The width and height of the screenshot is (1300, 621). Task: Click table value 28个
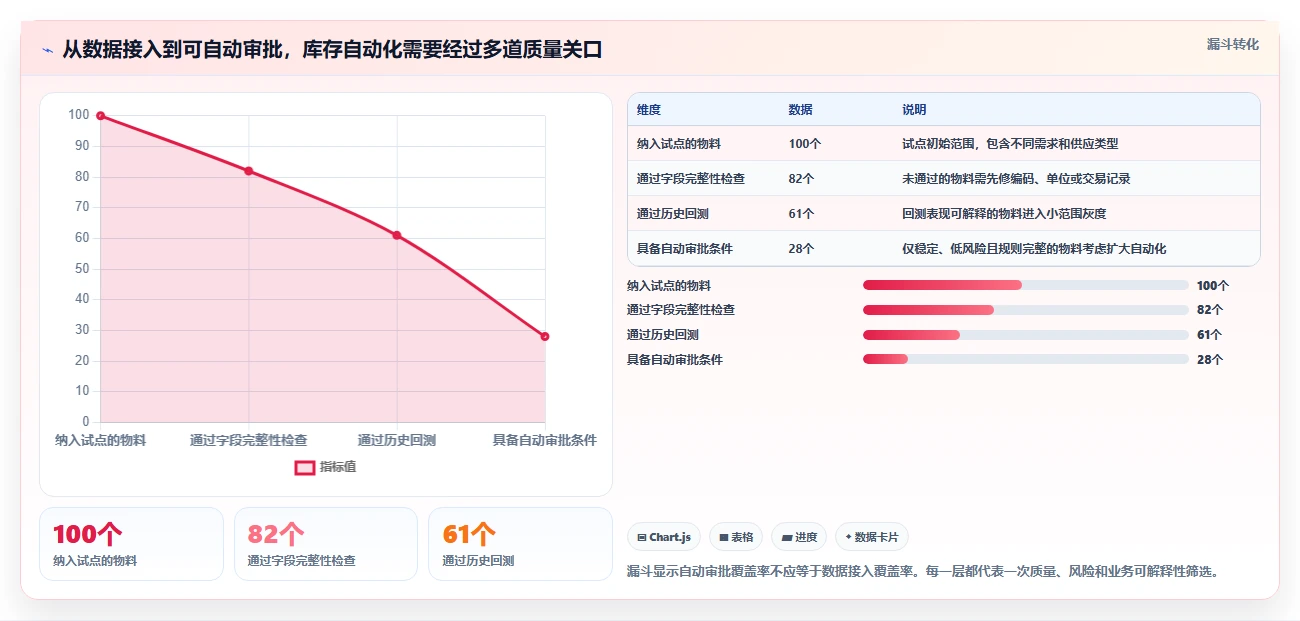tap(802, 249)
